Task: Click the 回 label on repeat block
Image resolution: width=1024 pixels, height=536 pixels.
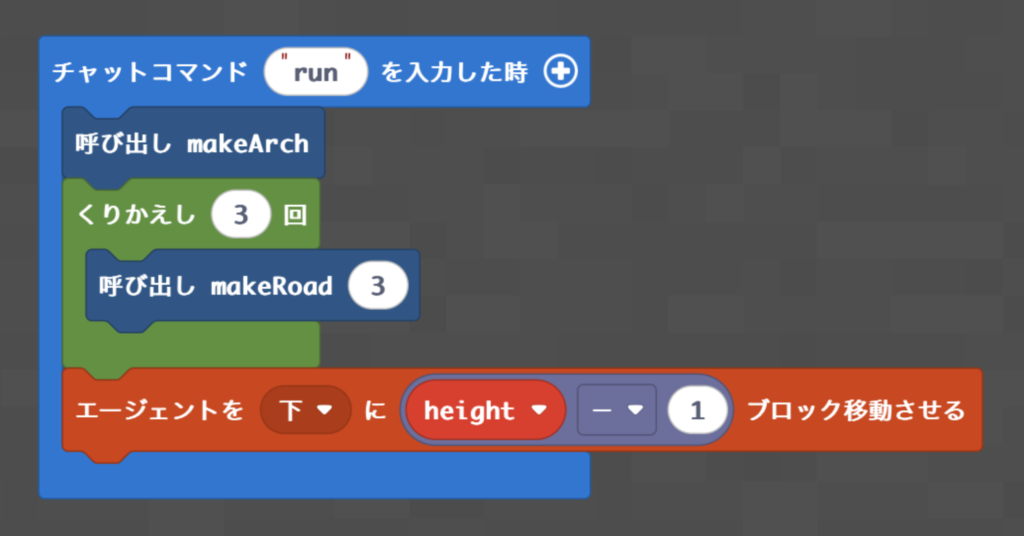Action: (x=295, y=216)
